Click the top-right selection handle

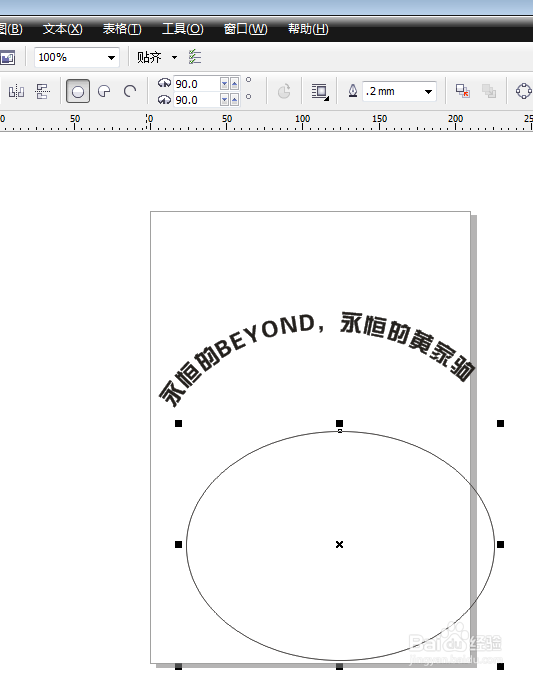(x=501, y=423)
